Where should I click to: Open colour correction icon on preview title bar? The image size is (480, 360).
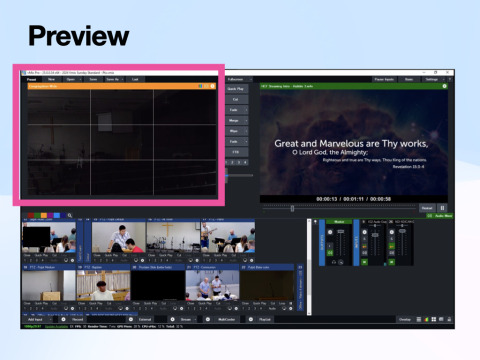200,86
